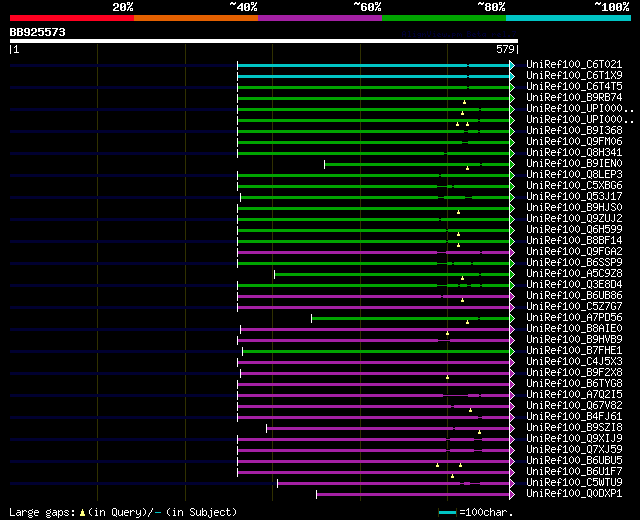Screen dimensions: 640x520
Task: Open hit UniRef100_C6T021
Action: pyautogui.click(x=574, y=64)
